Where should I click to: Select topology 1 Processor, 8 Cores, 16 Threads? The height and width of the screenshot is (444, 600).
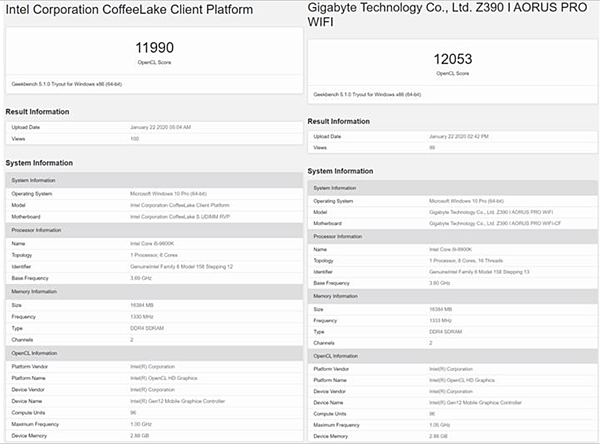(x=466, y=261)
